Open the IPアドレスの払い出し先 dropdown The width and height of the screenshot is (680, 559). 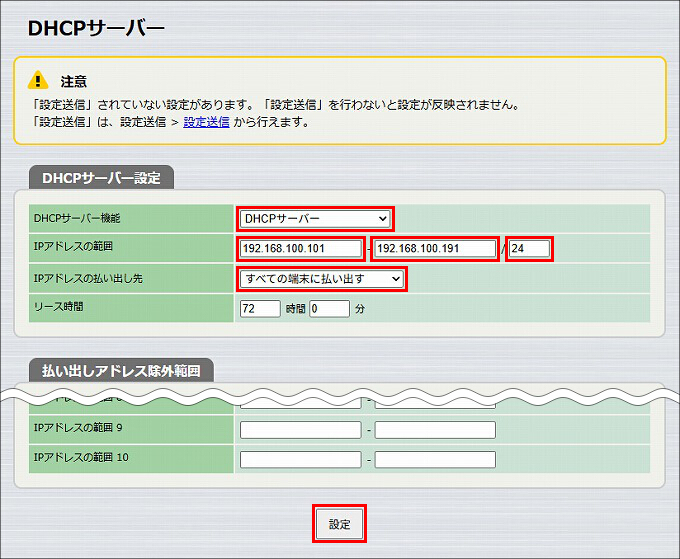coord(321,279)
